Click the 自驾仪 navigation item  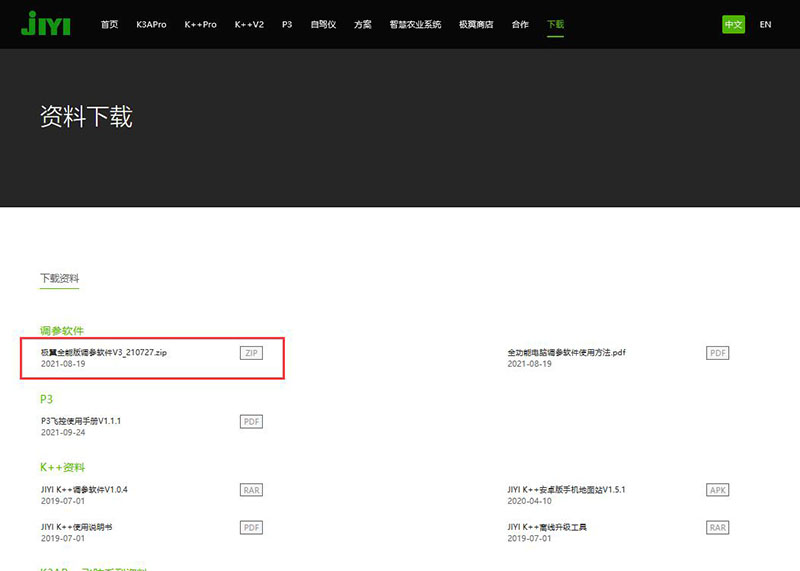pos(324,24)
